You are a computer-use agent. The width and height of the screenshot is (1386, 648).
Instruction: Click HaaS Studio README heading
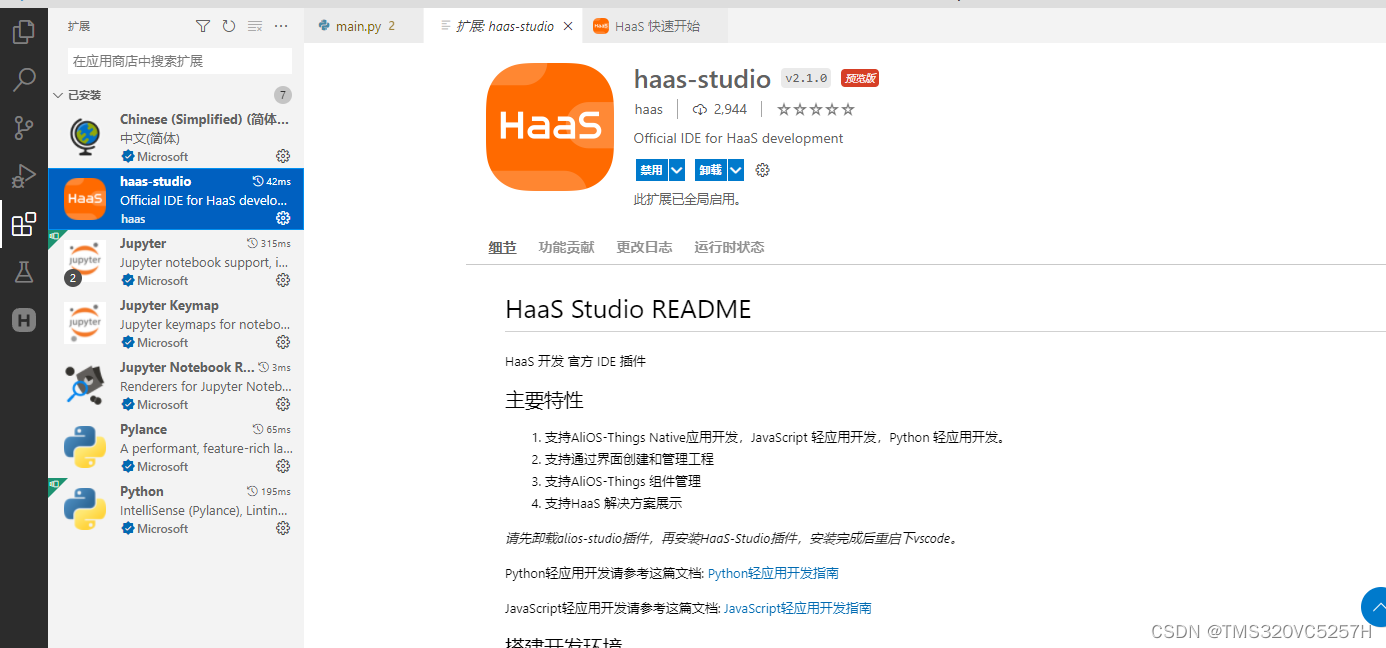628,310
